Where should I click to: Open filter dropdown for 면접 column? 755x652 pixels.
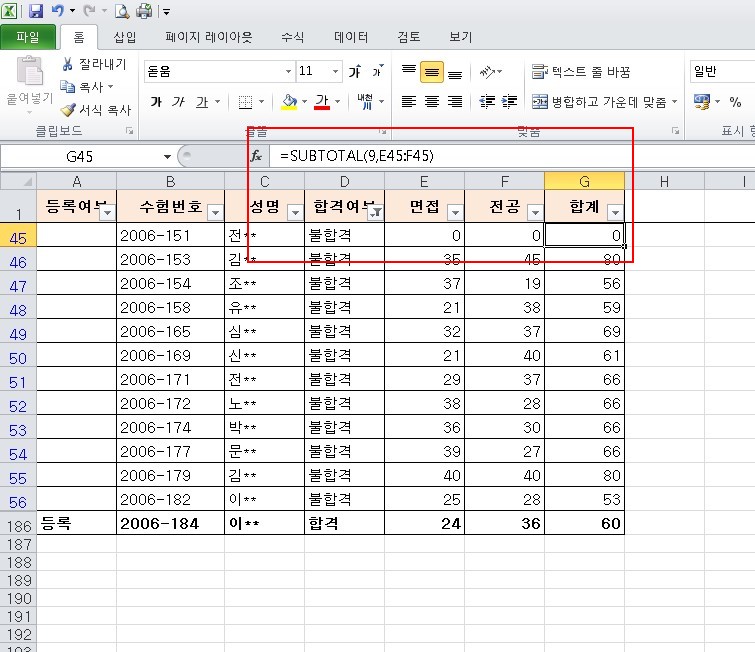point(455,212)
